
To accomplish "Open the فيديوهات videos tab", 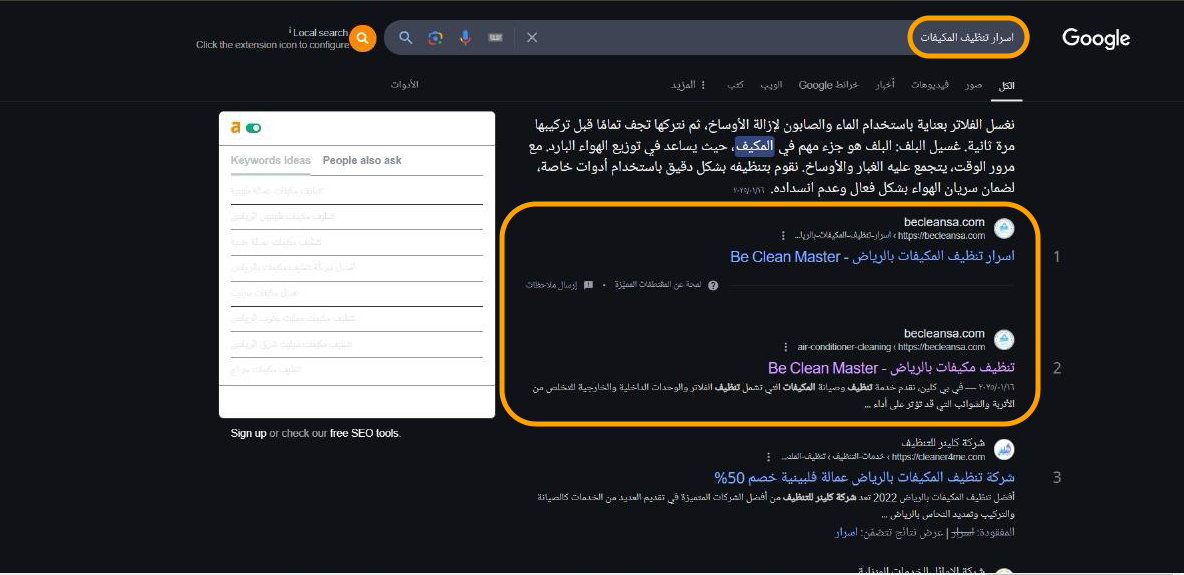I will coord(930,85).
